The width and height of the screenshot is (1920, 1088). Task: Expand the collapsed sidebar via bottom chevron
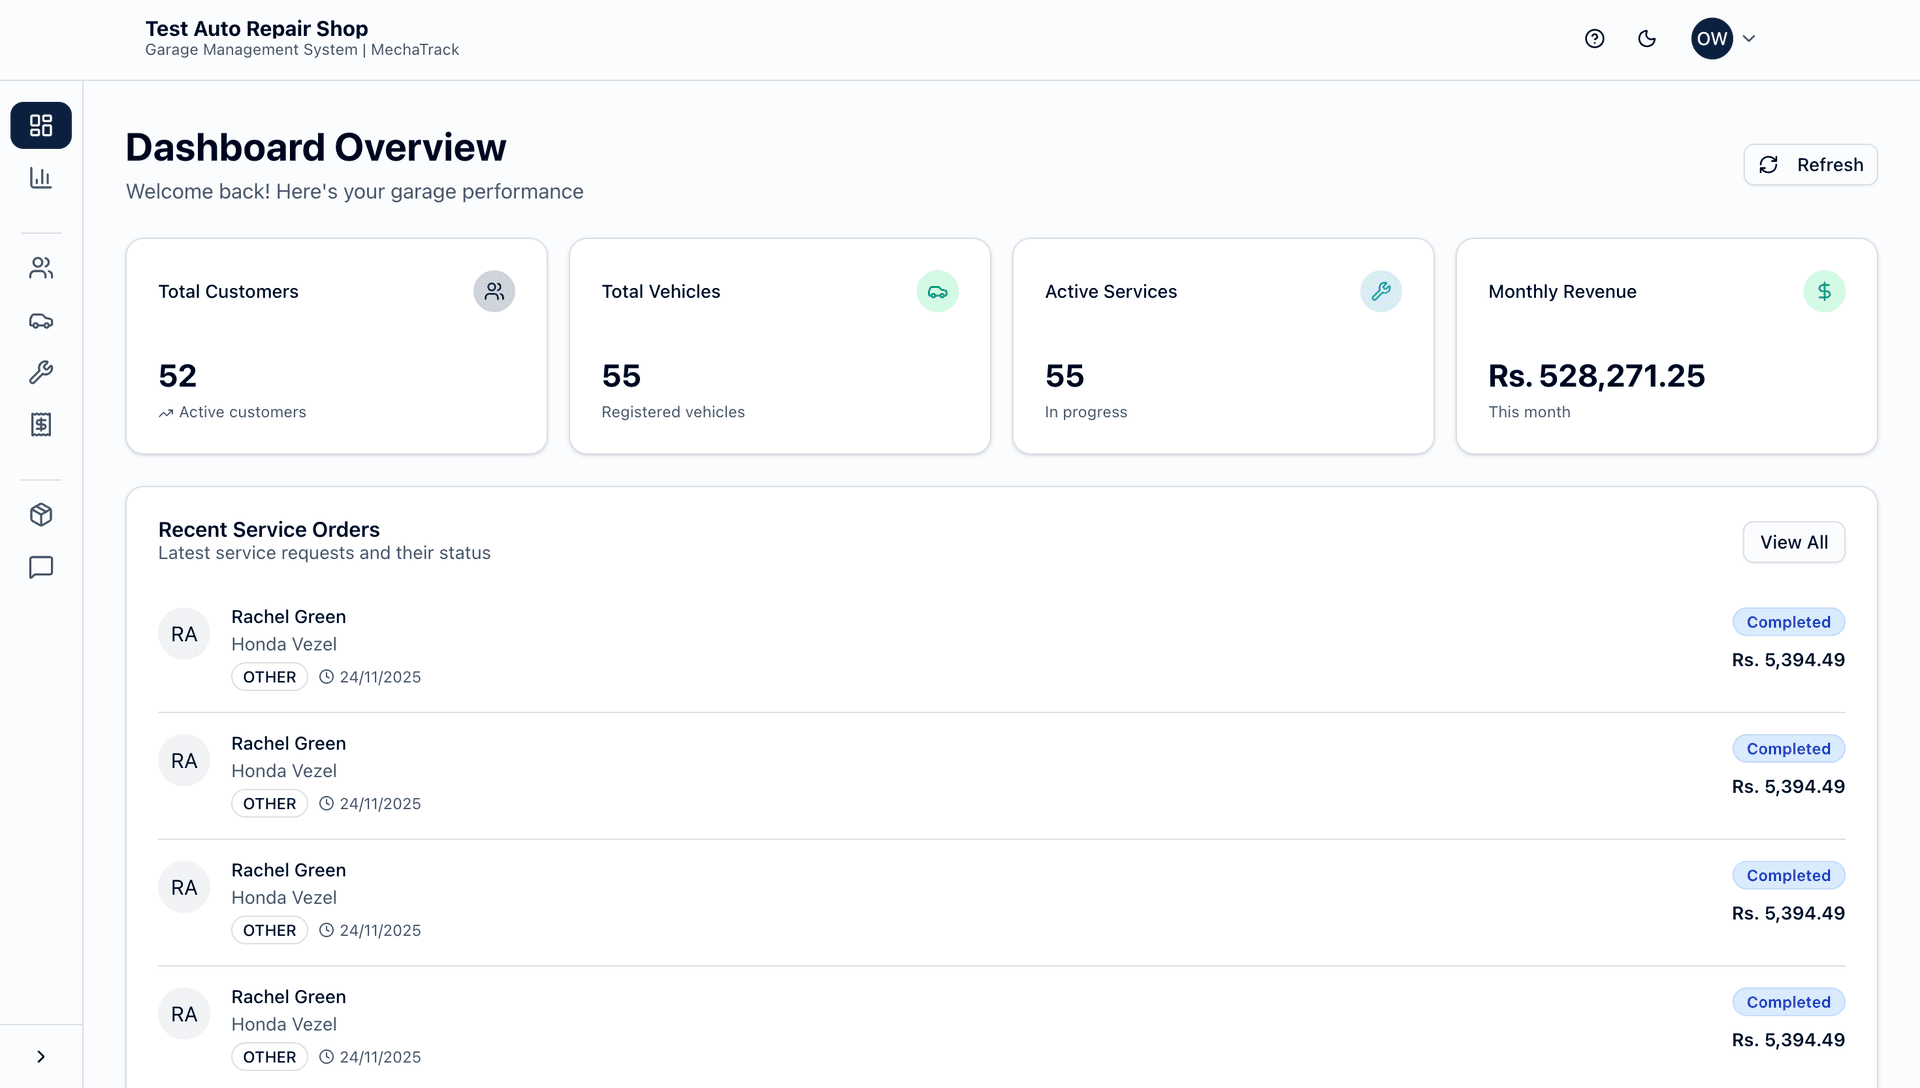tap(41, 1056)
